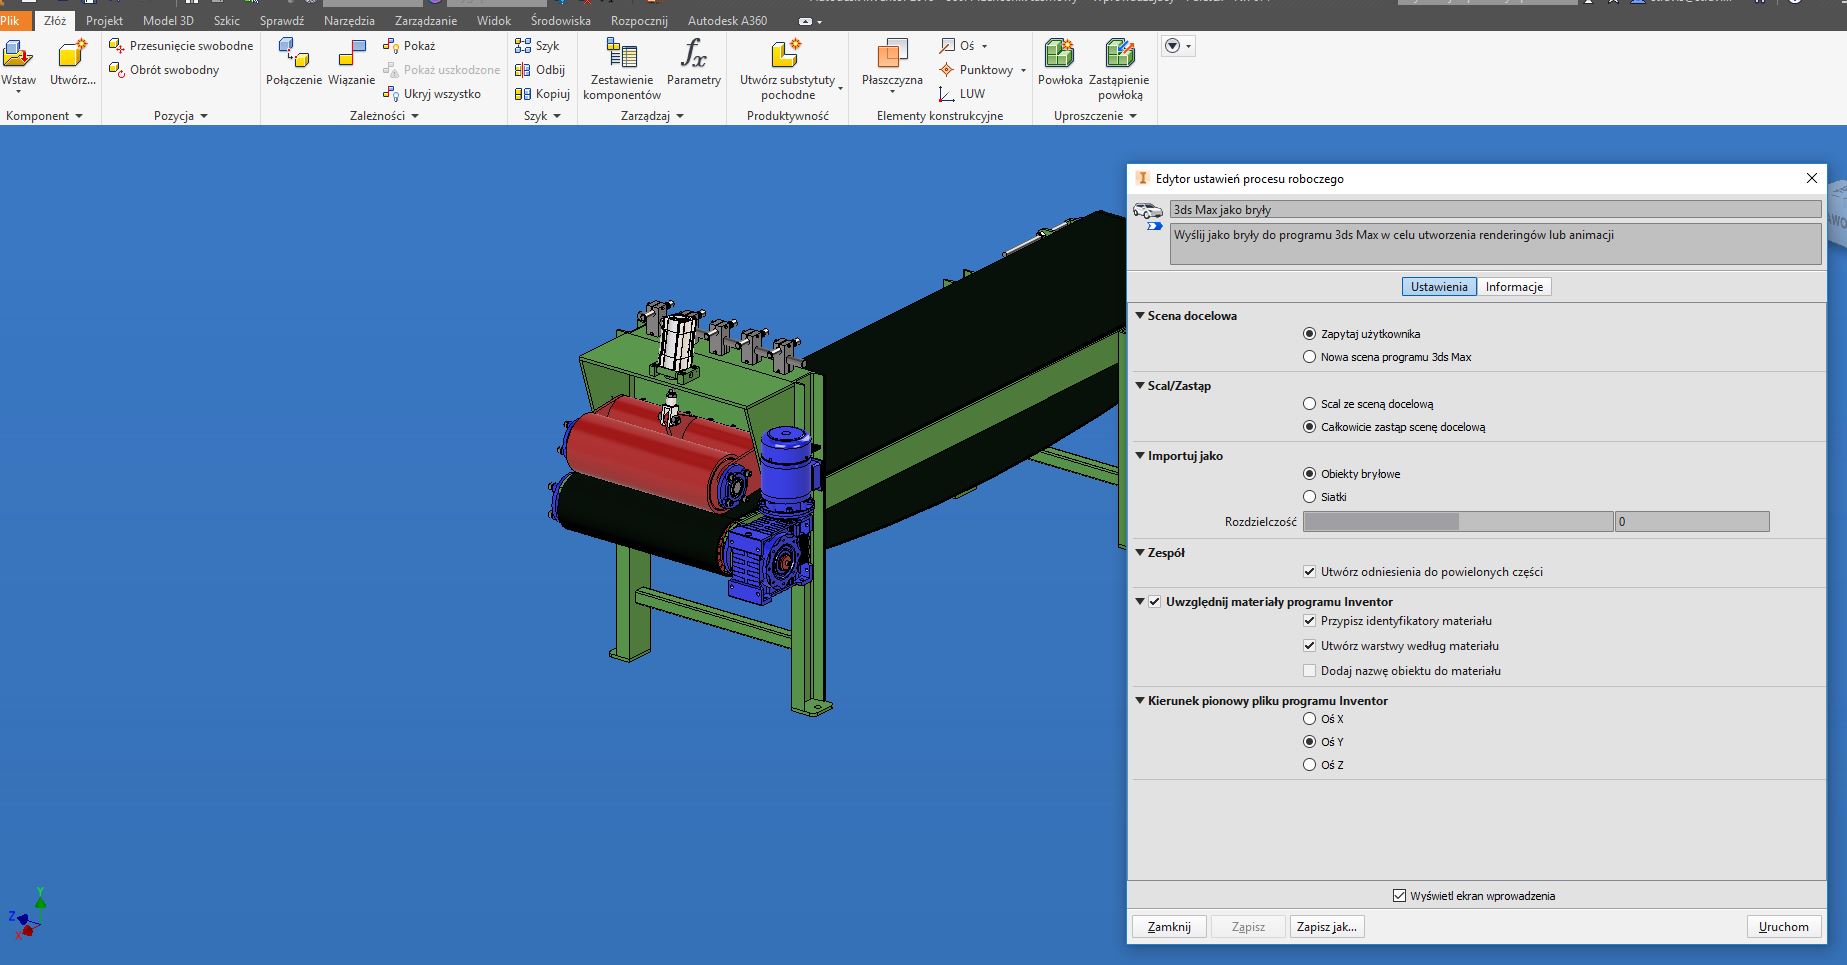Click the Rozdzielczość slider bar
This screenshot has width=1847, height=965.
pyautogui.click(x=1458, y=522)
